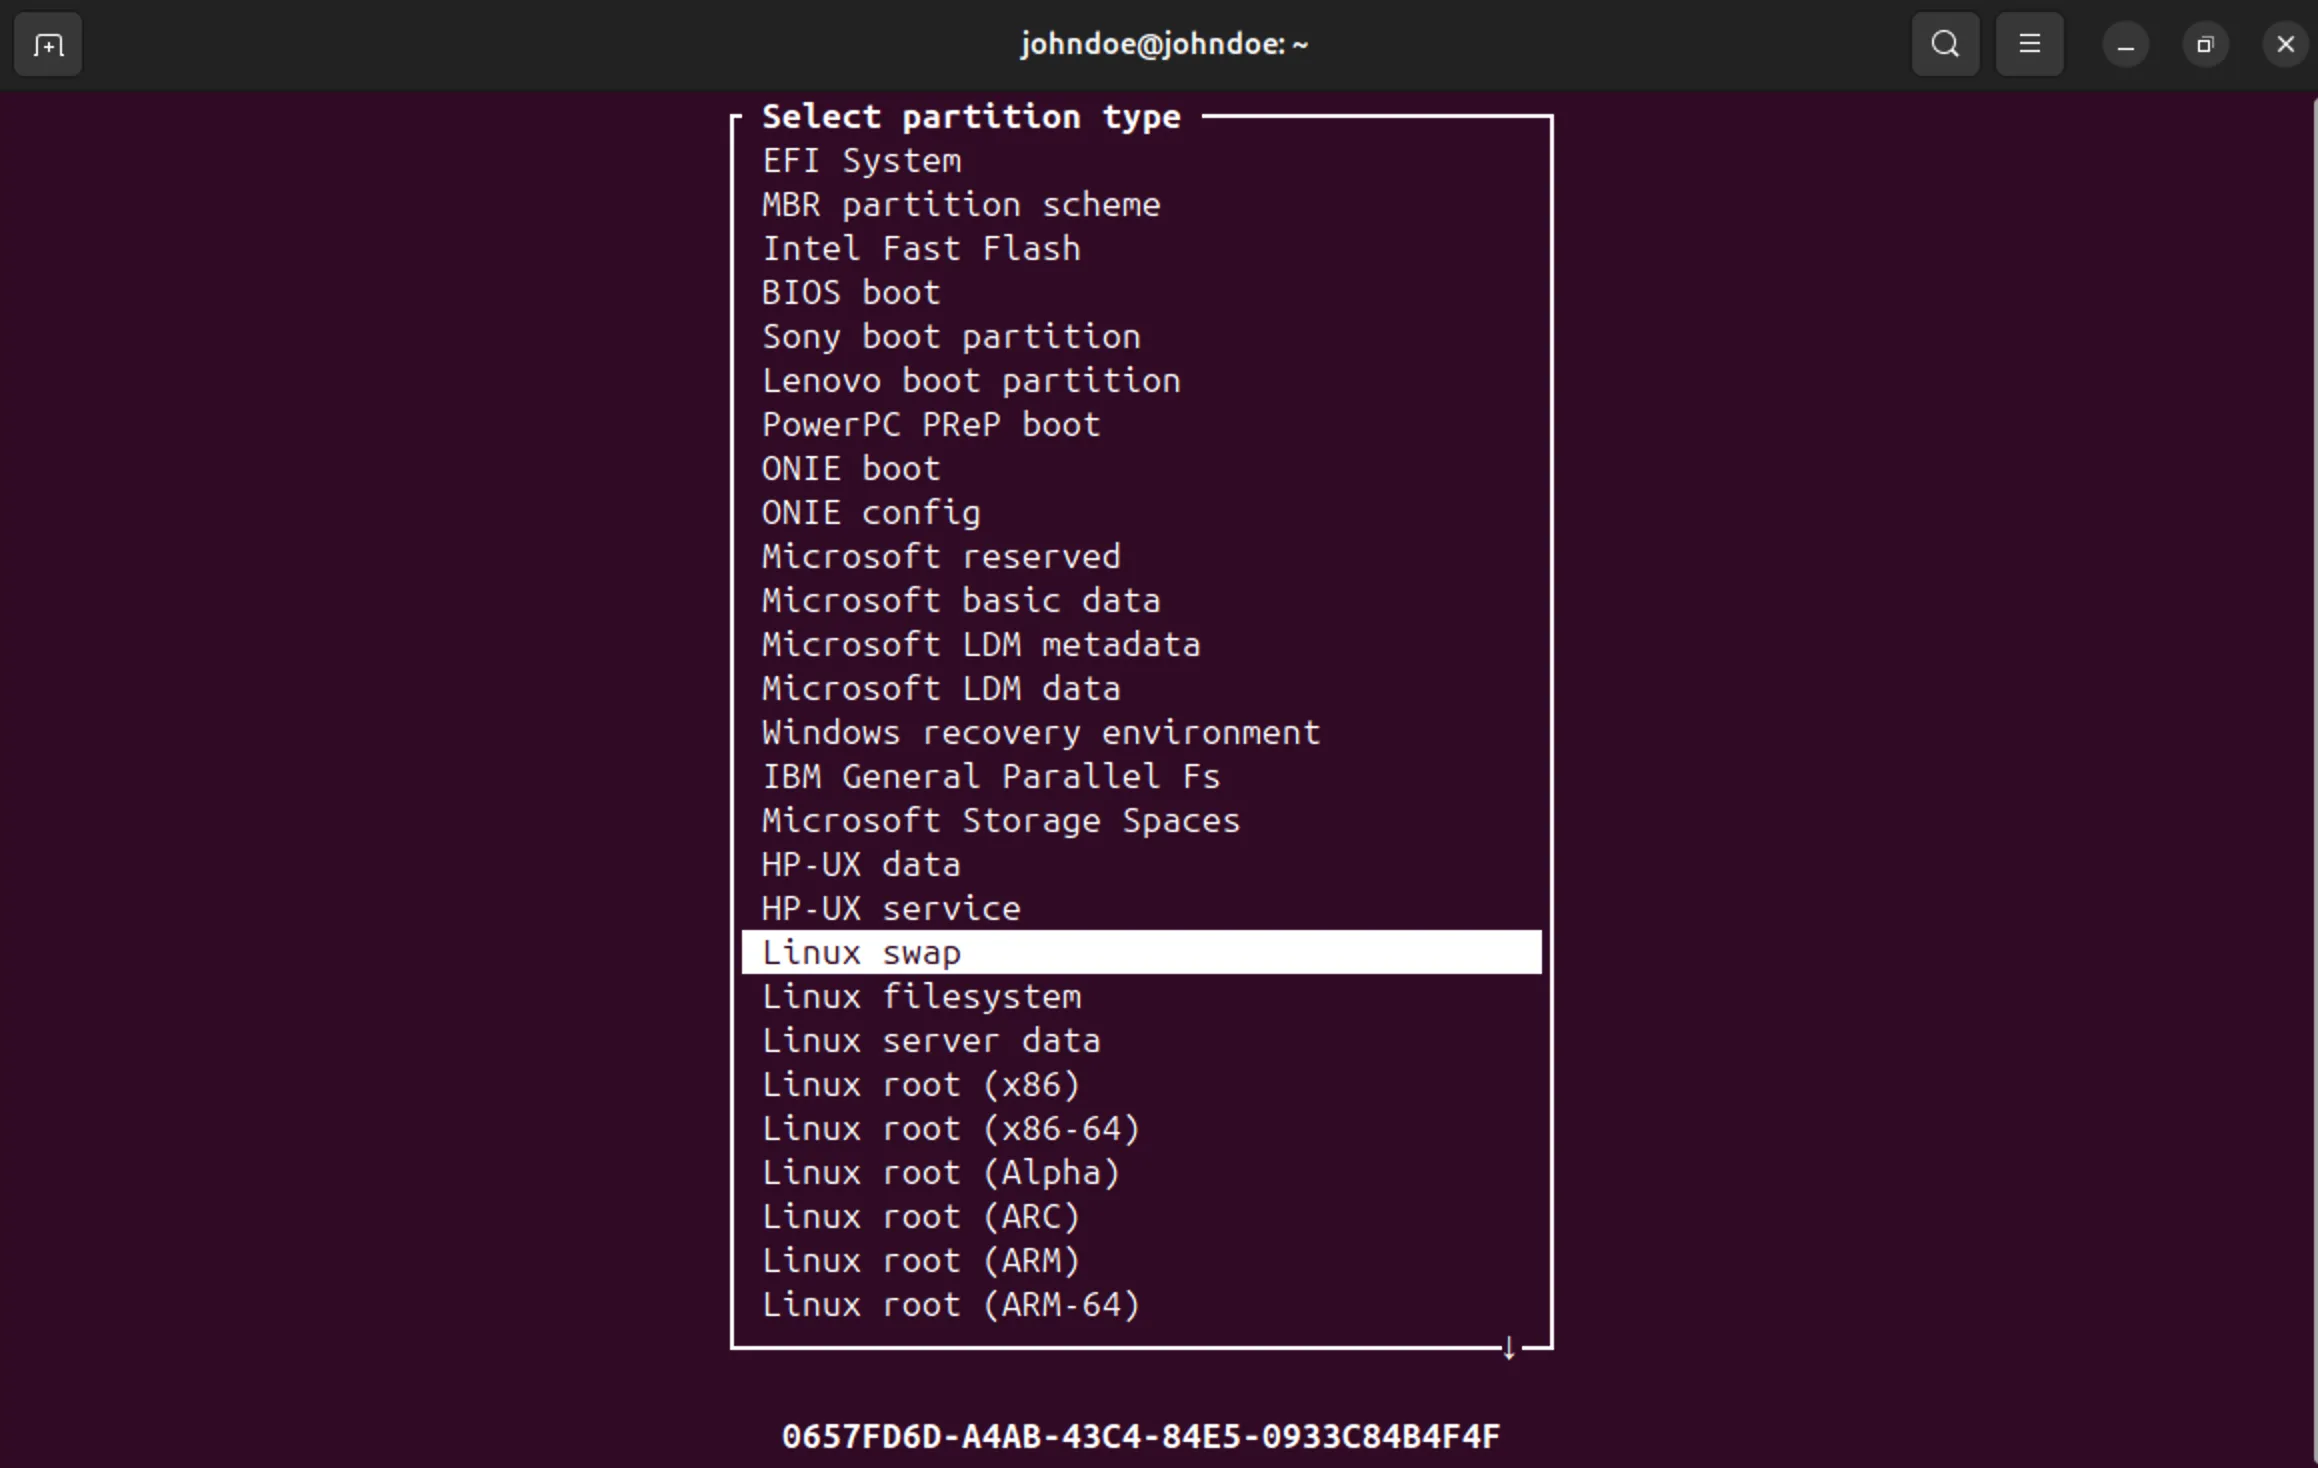The image size is (2318, 1468).
Task: Minimize the terminal window
Action: click(x=2125, y=45)
